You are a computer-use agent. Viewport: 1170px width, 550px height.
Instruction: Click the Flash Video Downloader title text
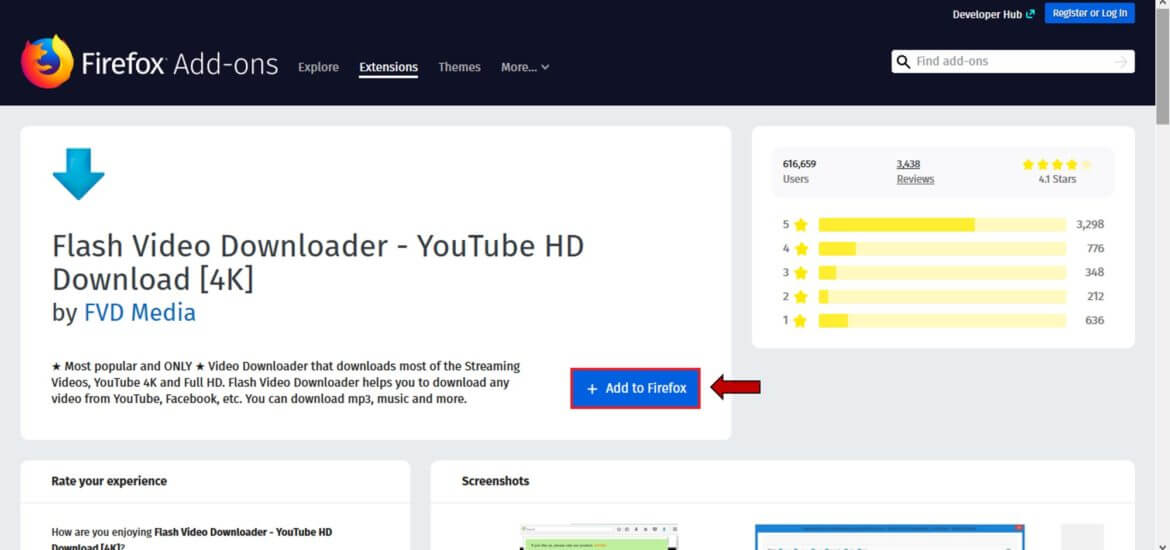[318, 262]
